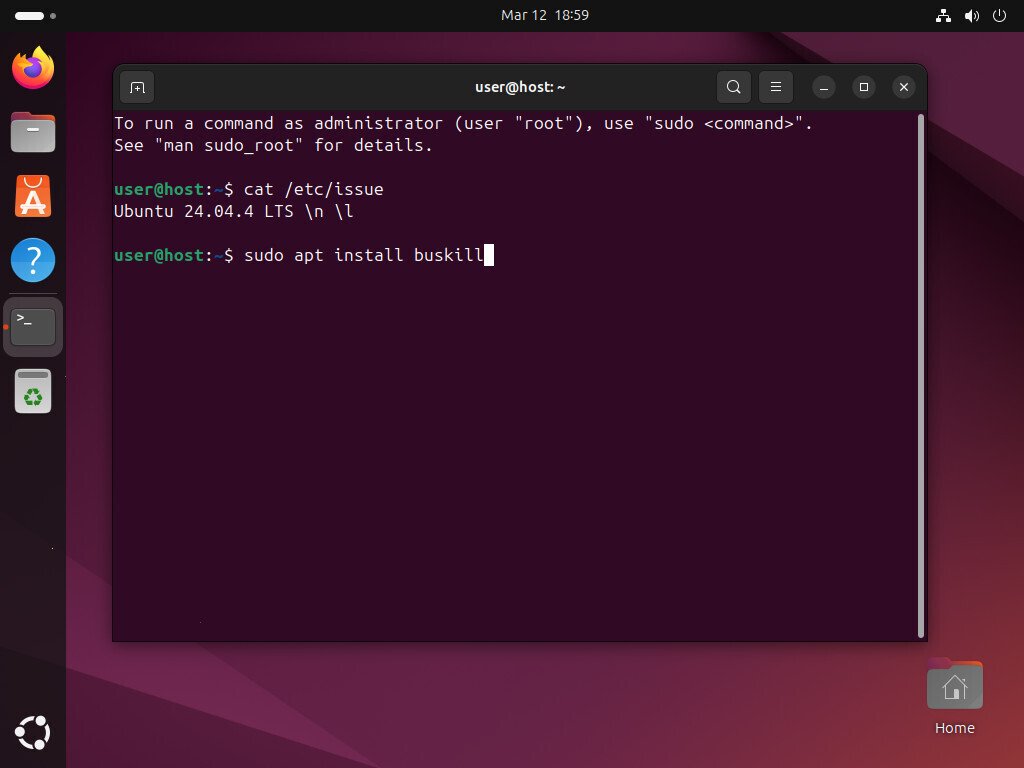
Task: Activate the terminal search icon
Action: [x=733, y=87]
